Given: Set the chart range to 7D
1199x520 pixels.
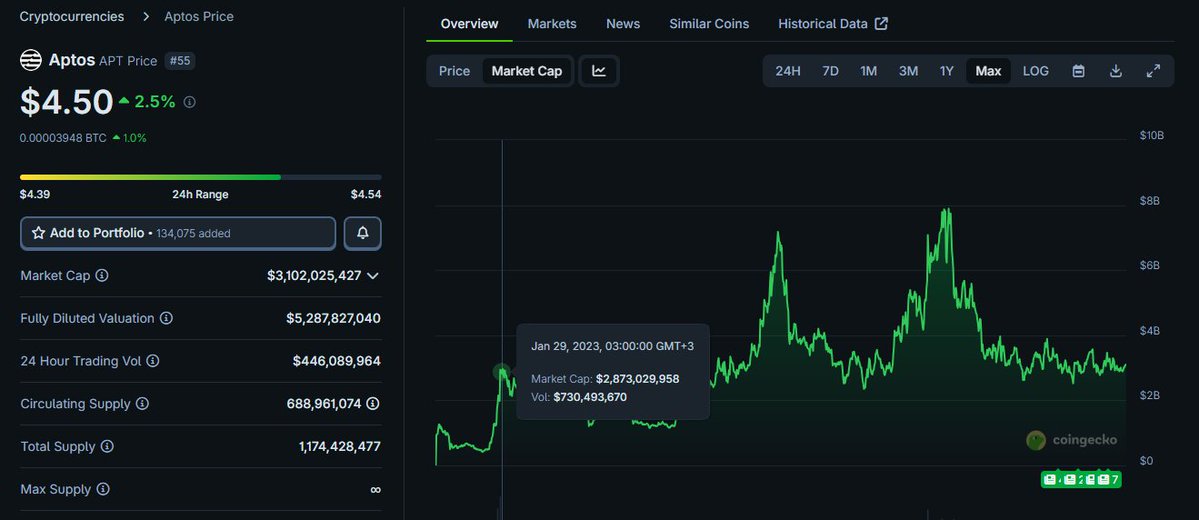Looking at the screenshot, I should click(830, 71).
